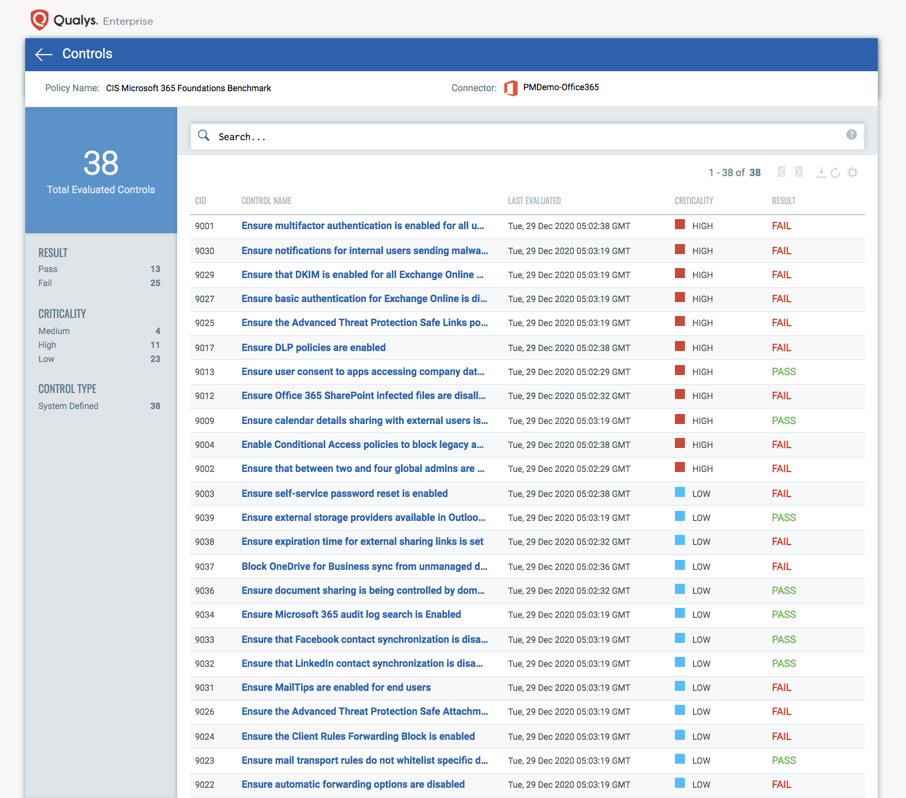Click the blue Low swatch for CID 9003

680,492
